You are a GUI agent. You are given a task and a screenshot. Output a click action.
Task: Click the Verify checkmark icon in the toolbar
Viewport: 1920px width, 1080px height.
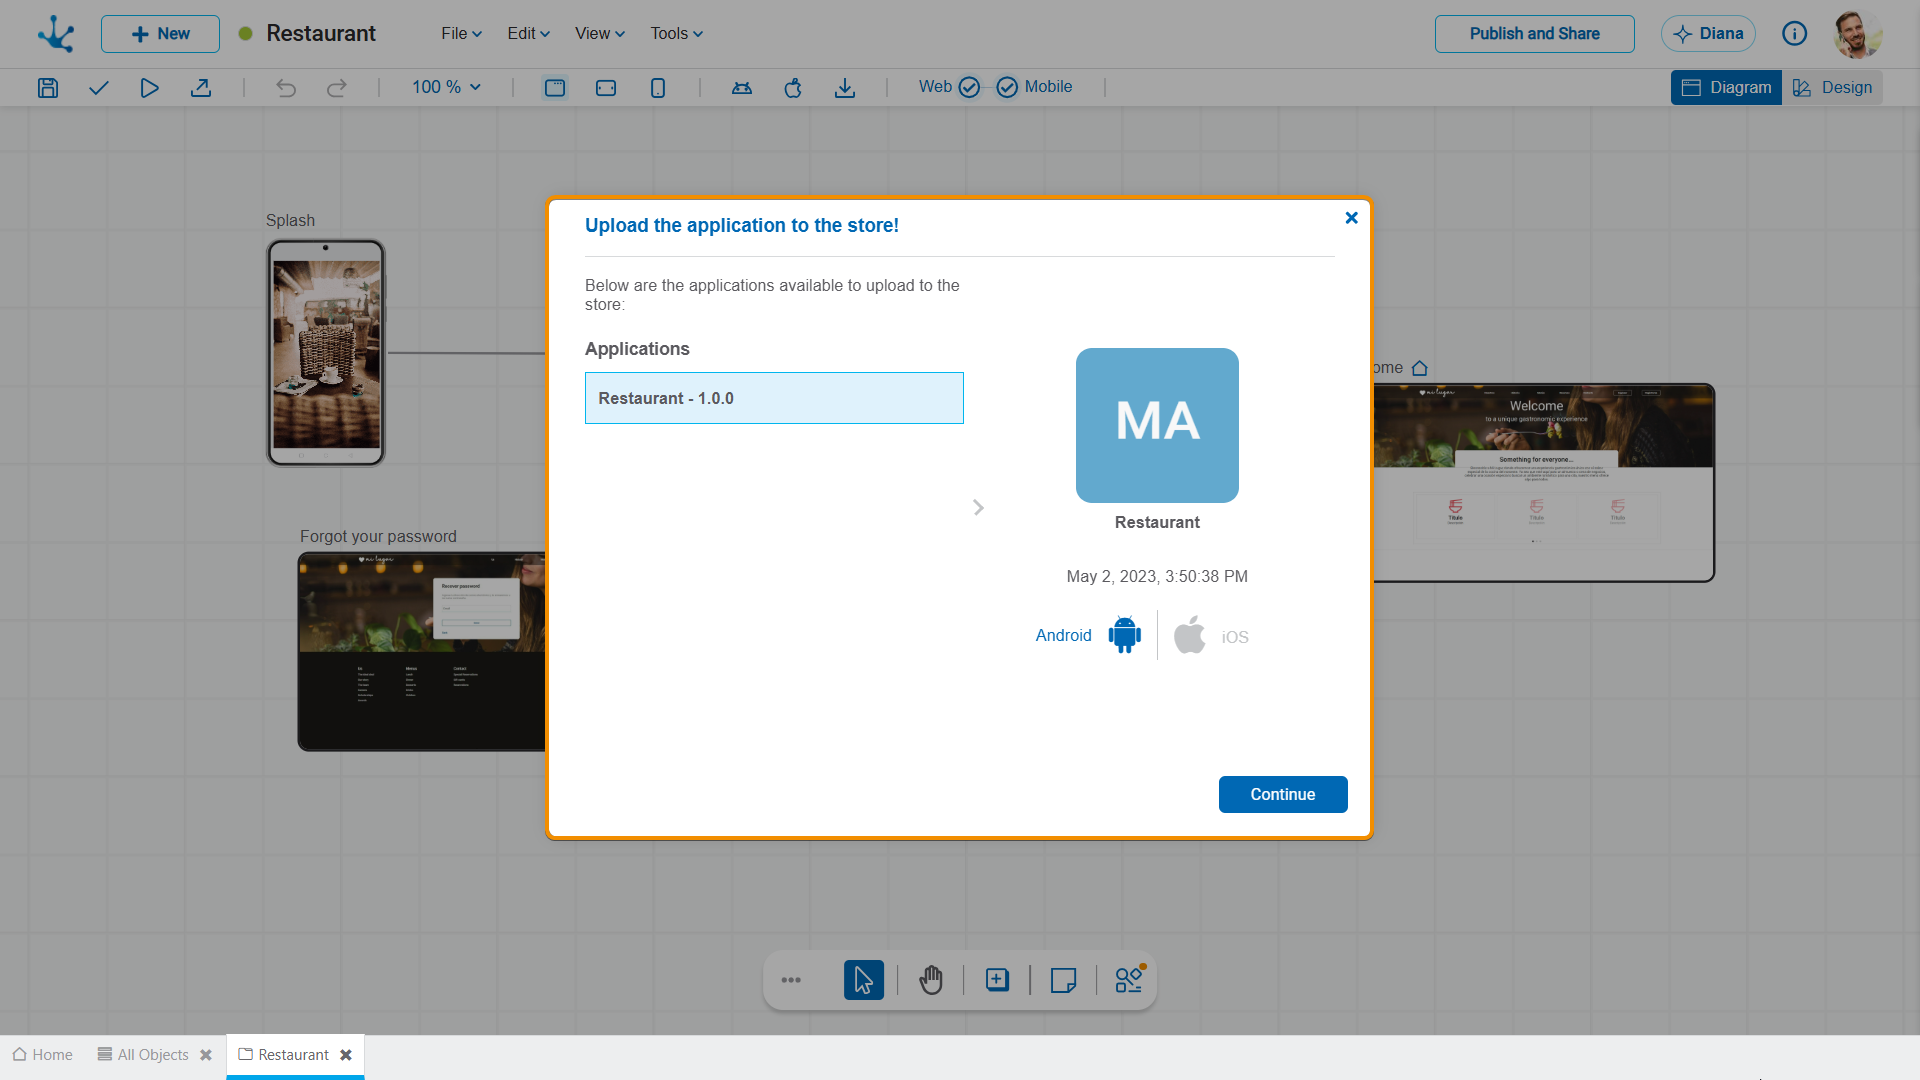98,88
